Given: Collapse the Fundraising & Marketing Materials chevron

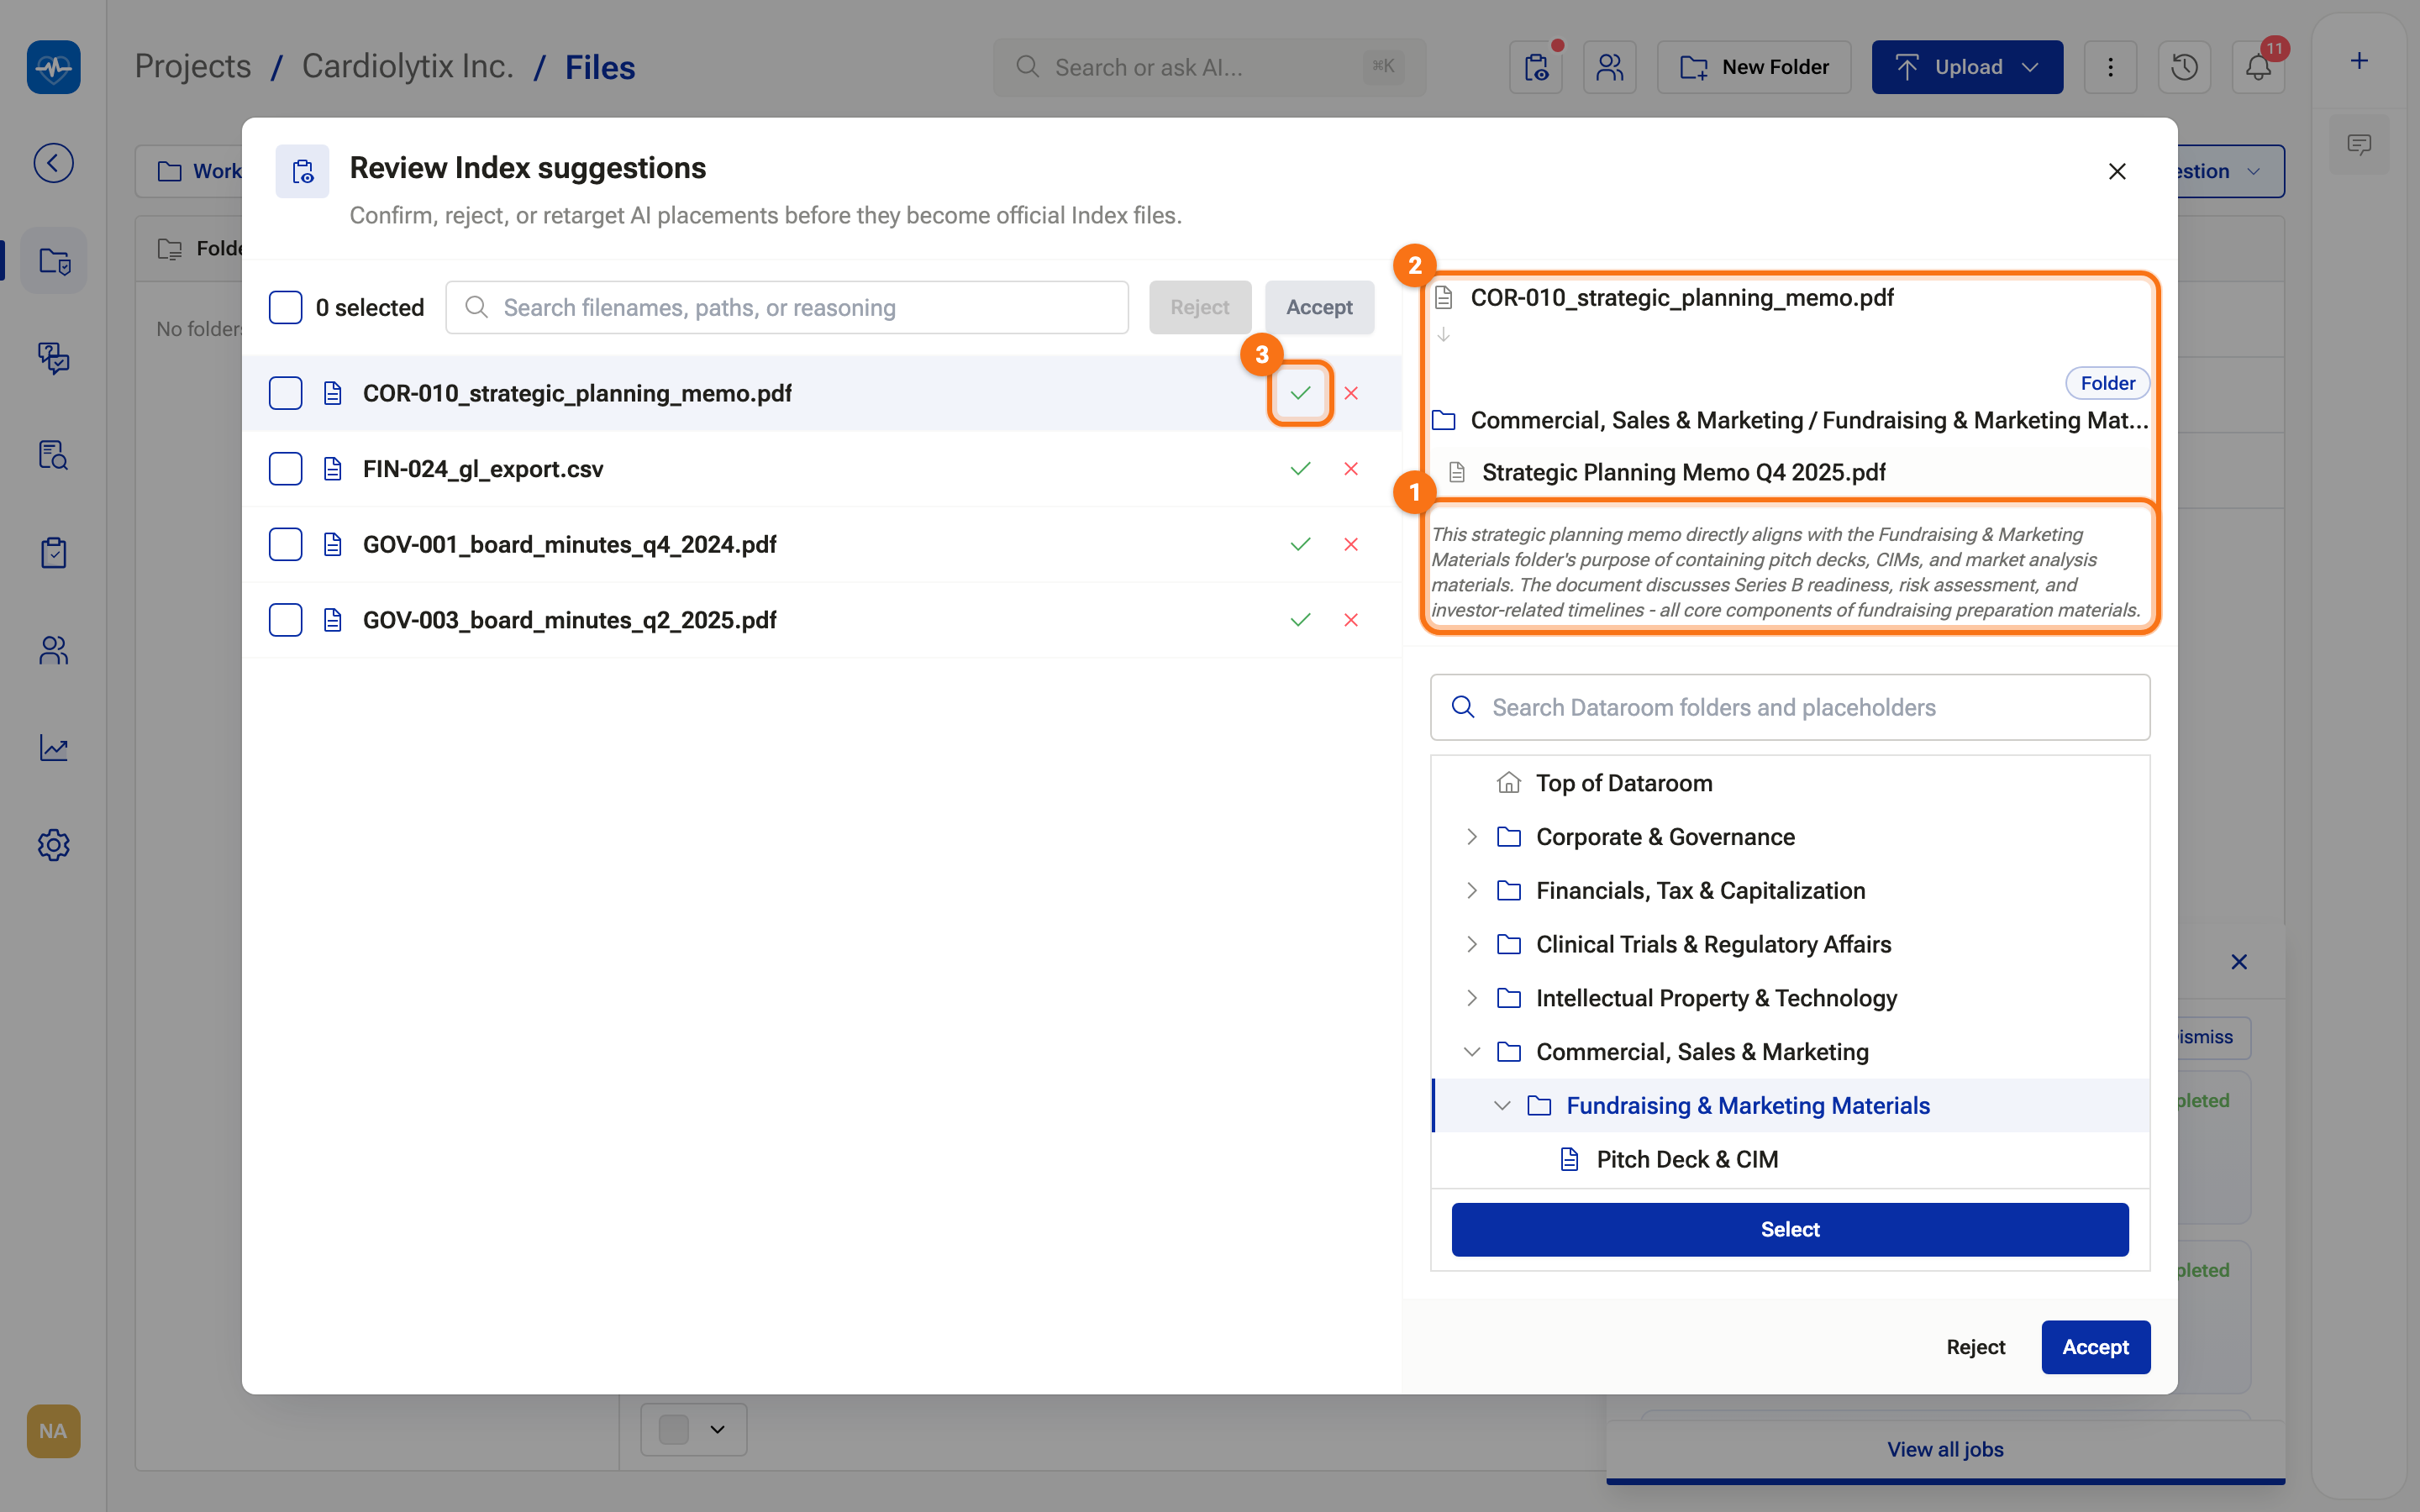Looking at the screenshot, I should click(1502, 1105).
